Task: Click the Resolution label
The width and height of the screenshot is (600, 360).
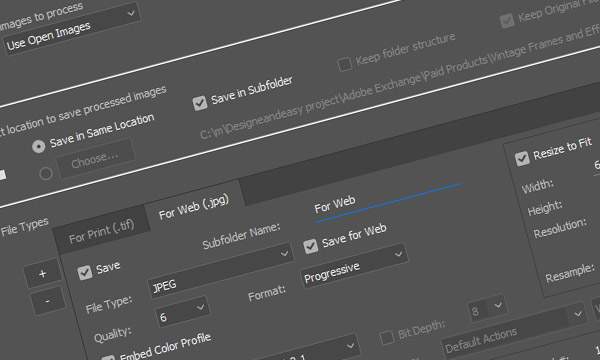Action: tap(560, 228)
